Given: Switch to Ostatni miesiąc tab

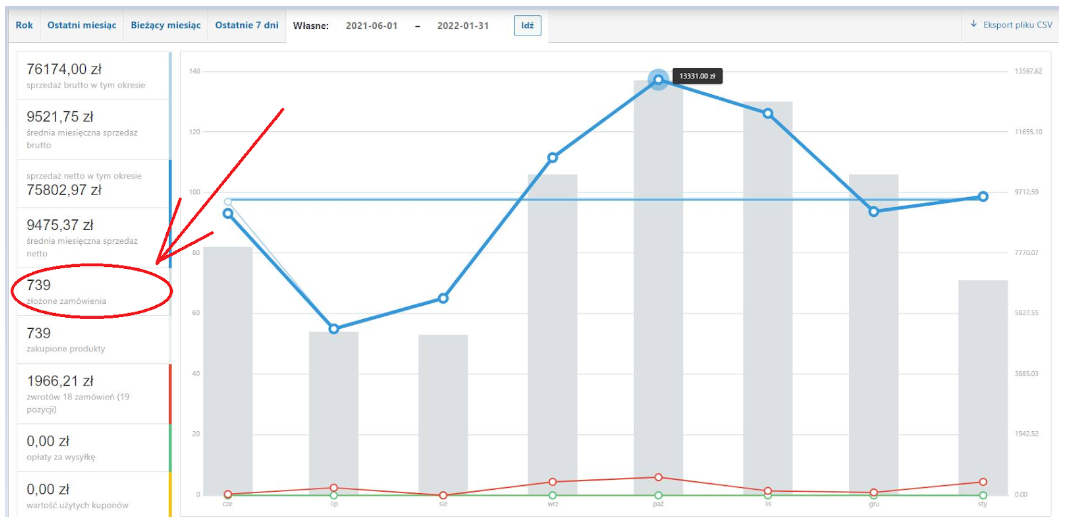Looking at the screenshot, I should pos(82,25).
